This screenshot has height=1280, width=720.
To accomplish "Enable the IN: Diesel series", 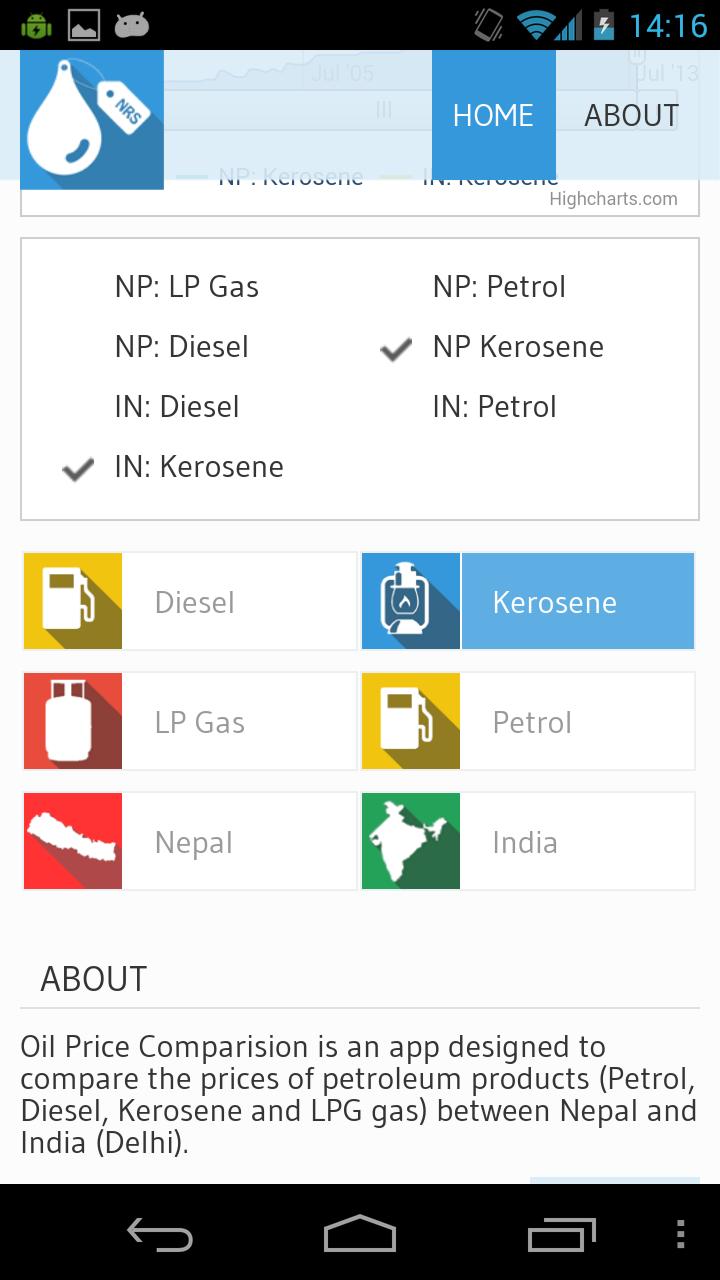I will click(x=176, y=408).
